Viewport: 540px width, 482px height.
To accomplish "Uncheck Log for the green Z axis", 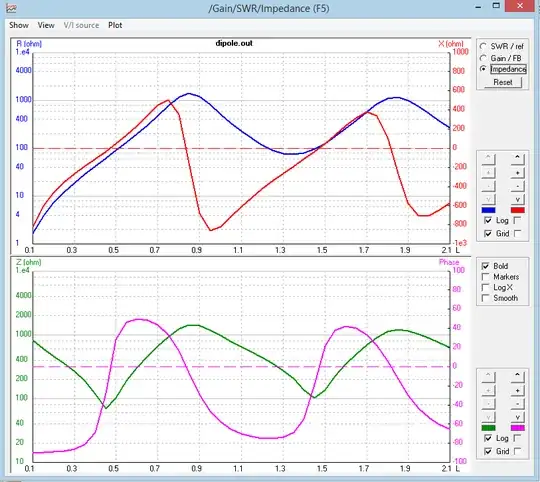I will [488, 438].
